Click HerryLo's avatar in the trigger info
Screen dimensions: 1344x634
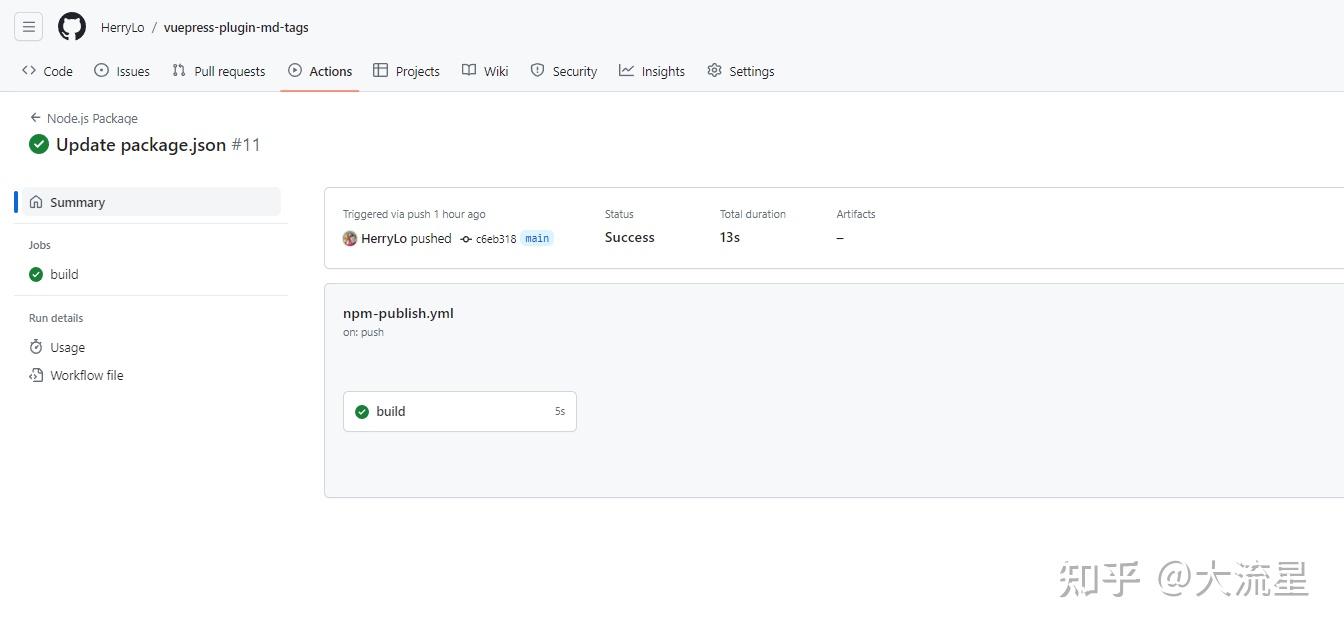350,238
